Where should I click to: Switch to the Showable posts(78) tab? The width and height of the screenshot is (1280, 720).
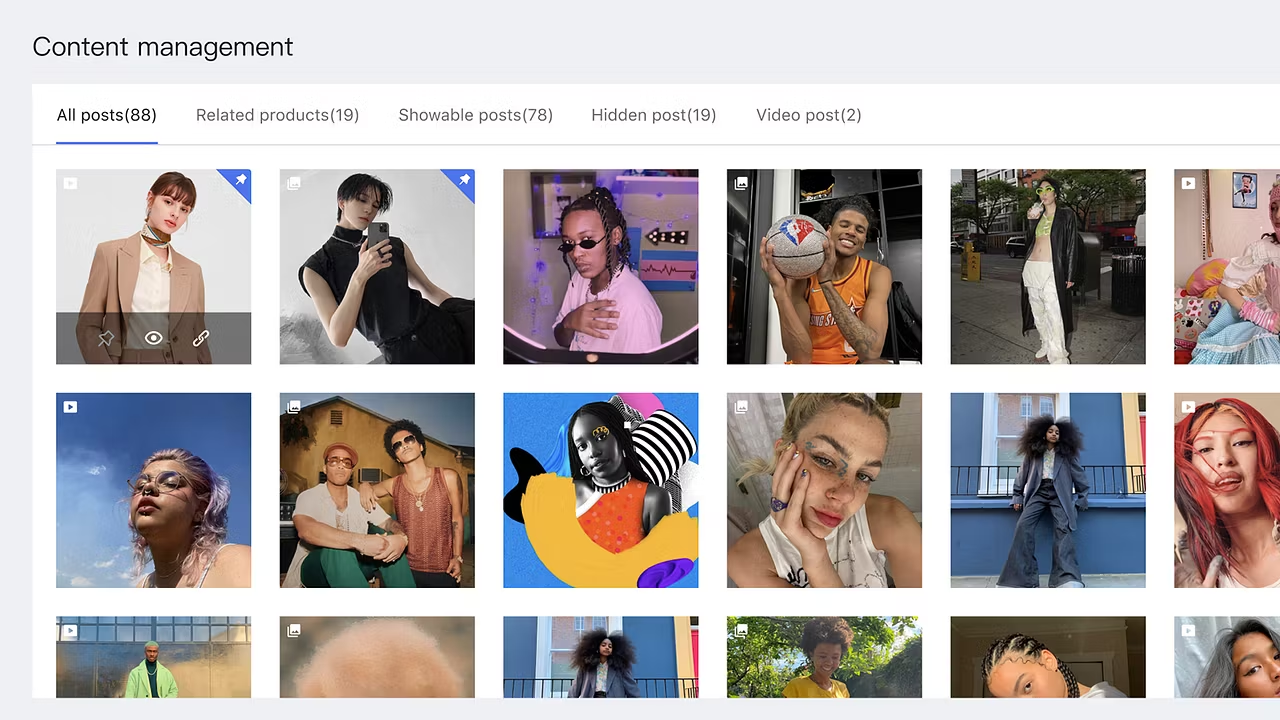tap(475, 115)
